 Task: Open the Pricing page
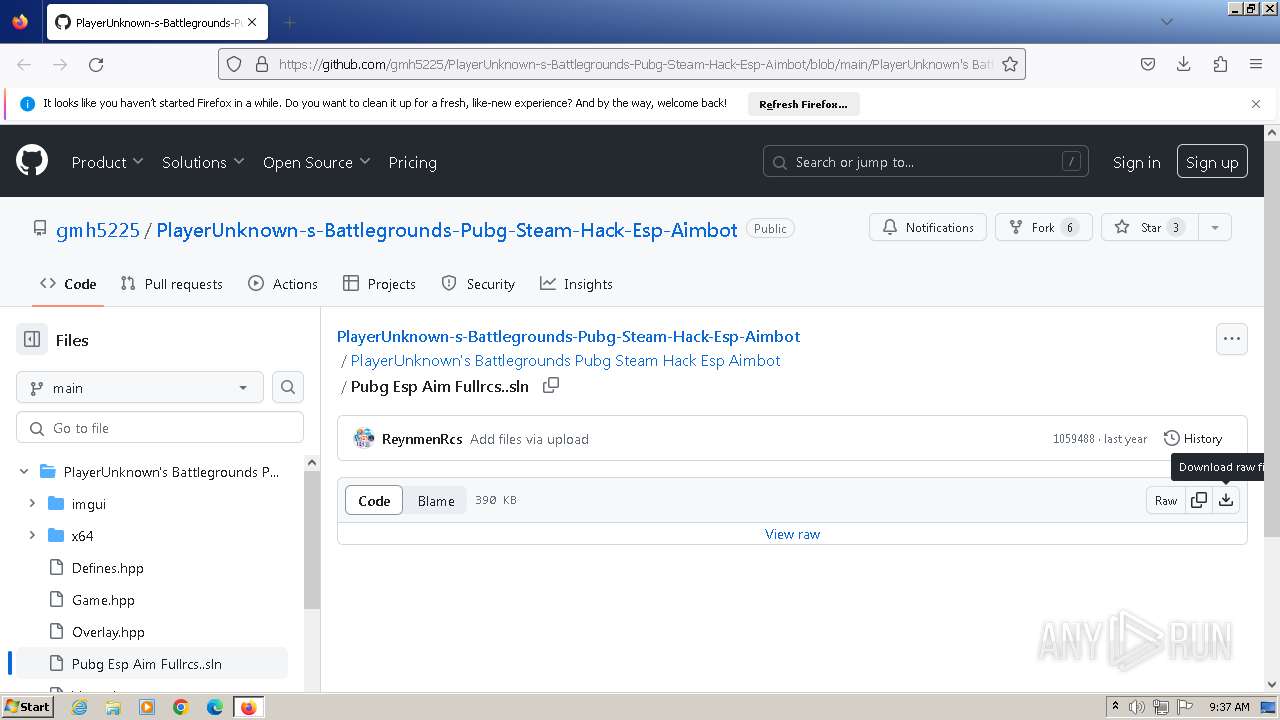(412, 162)
